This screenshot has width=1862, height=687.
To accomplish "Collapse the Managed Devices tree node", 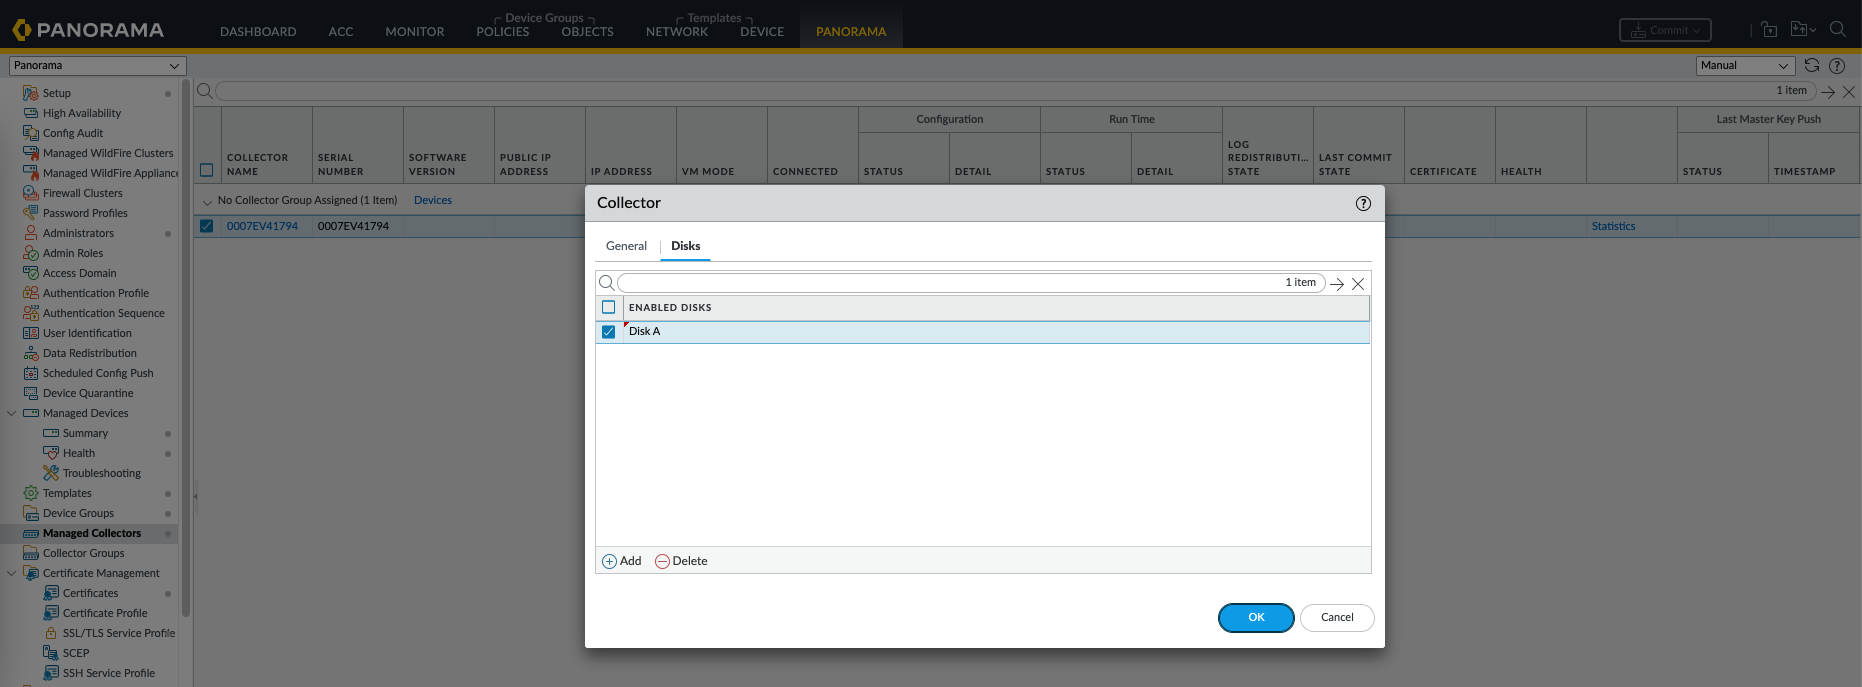I will [x=12, y=413].
